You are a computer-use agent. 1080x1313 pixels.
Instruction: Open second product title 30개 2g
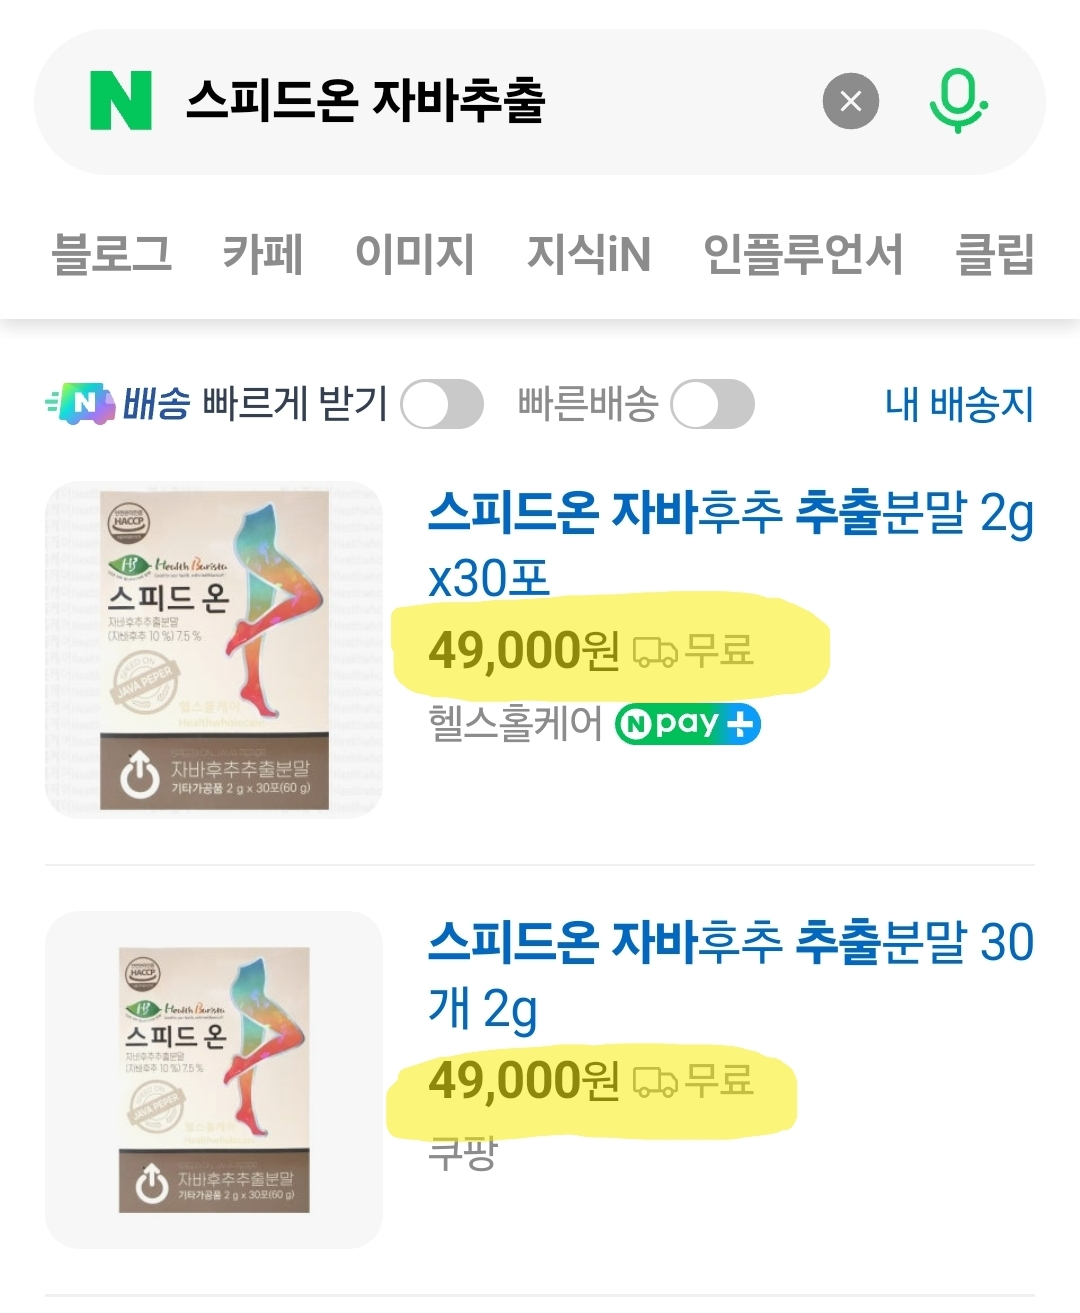point(731,974)
